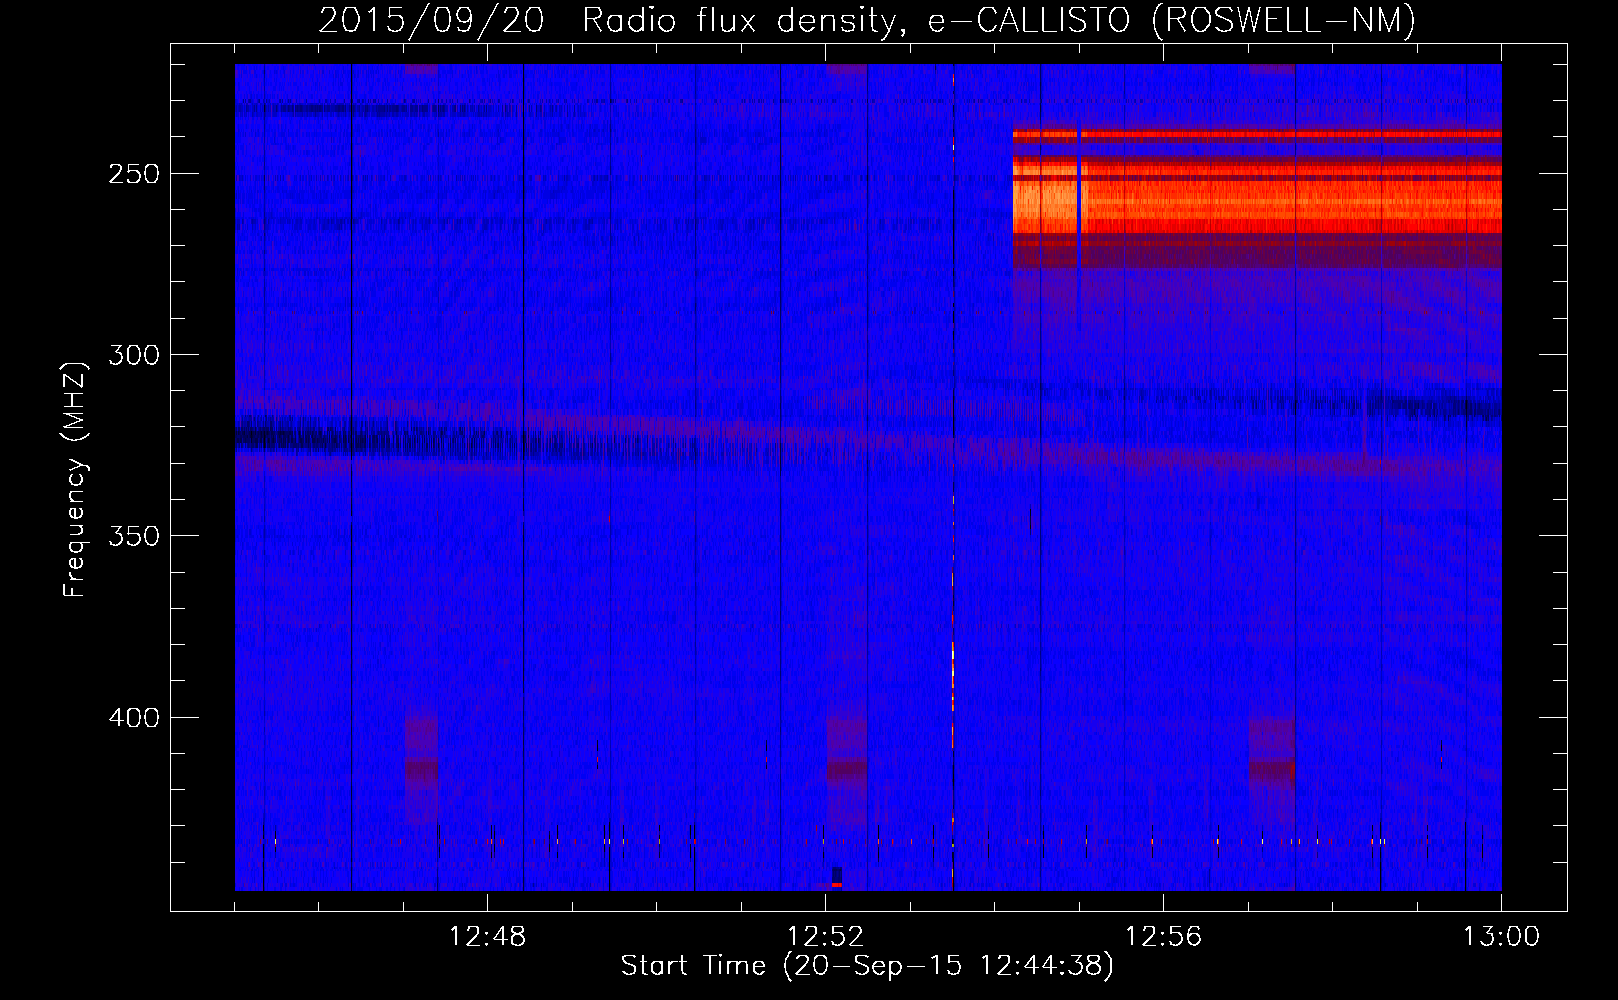Image resolution: width=1618 pixels, height=1000 pixels.
Task: Click the 'Frequency (MHZ)' axis label
Action: [75, 480]
